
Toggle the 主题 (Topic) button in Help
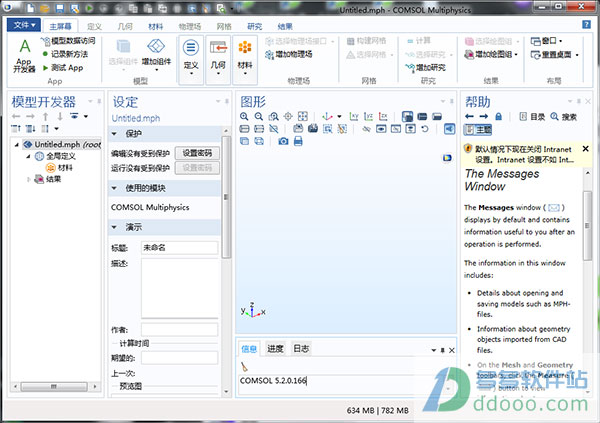coord(478,130)
